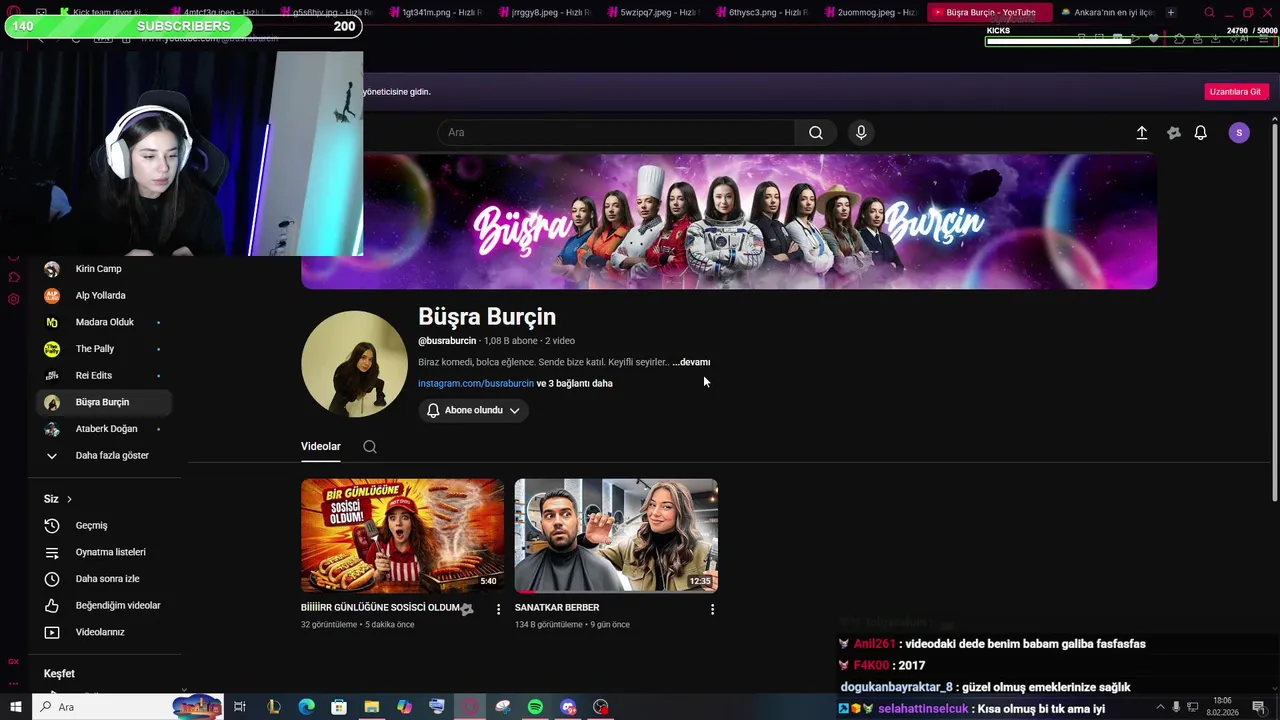Open SANATKAR BERBER barber video thumbnail
The height and width of the screenshot is (720, 1280).
tap(616, 535)
